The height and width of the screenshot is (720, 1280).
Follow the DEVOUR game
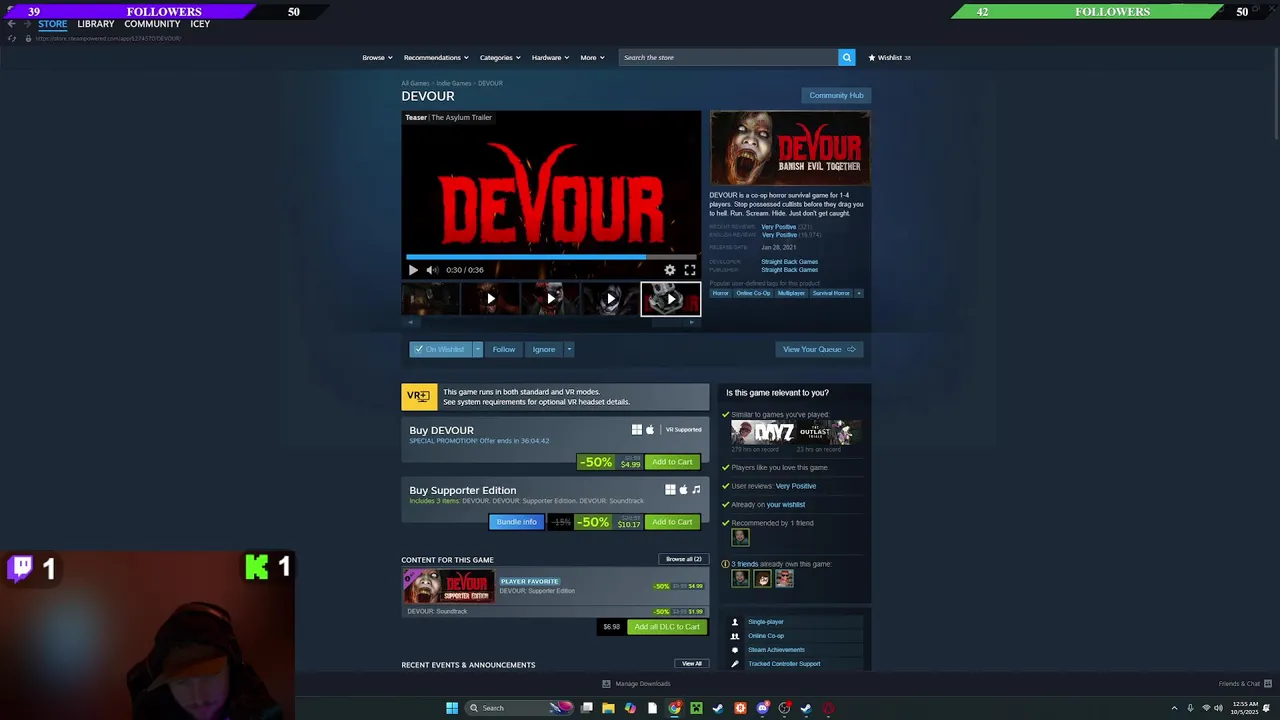click(x=503, y=349)
